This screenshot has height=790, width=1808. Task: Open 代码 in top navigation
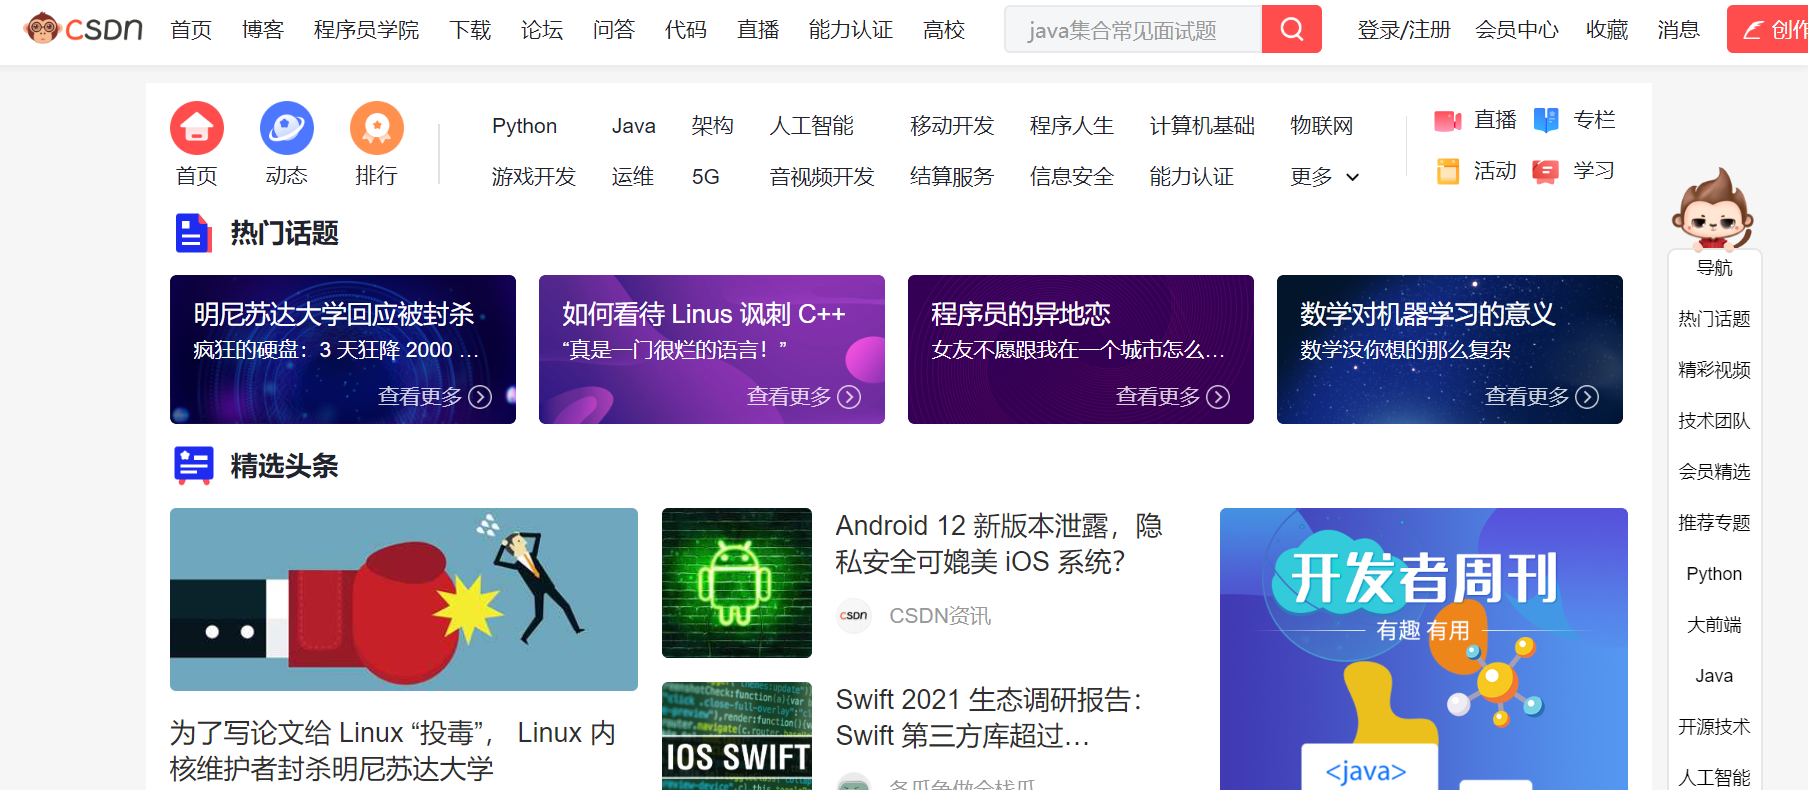pos(686,30)
